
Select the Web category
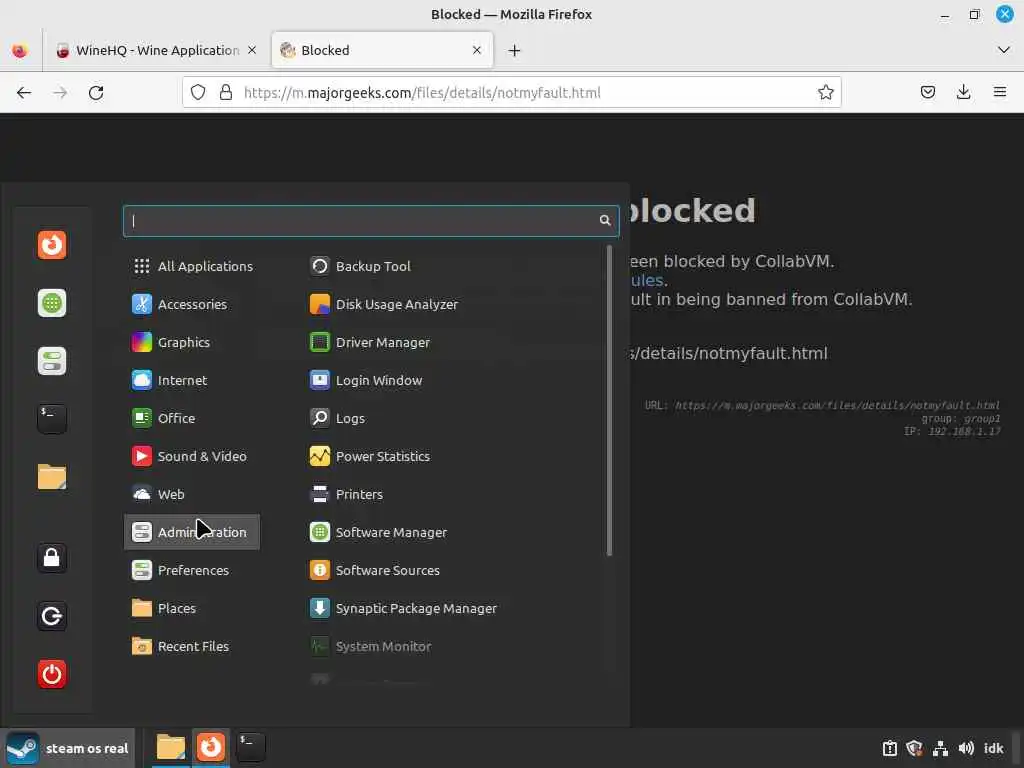(192, 494)
